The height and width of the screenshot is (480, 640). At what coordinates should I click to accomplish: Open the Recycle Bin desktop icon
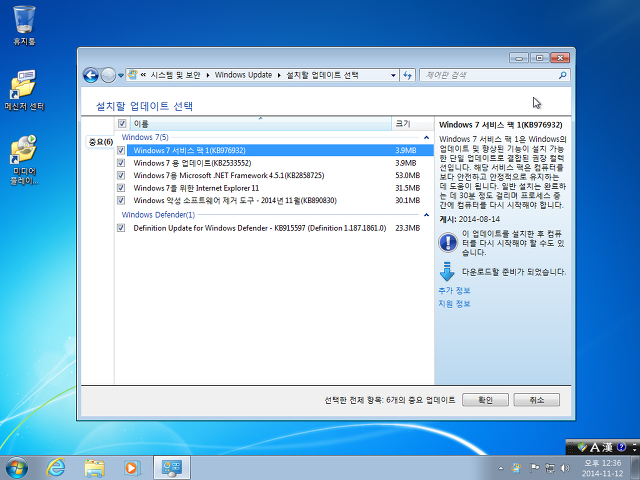click(24, 24)
